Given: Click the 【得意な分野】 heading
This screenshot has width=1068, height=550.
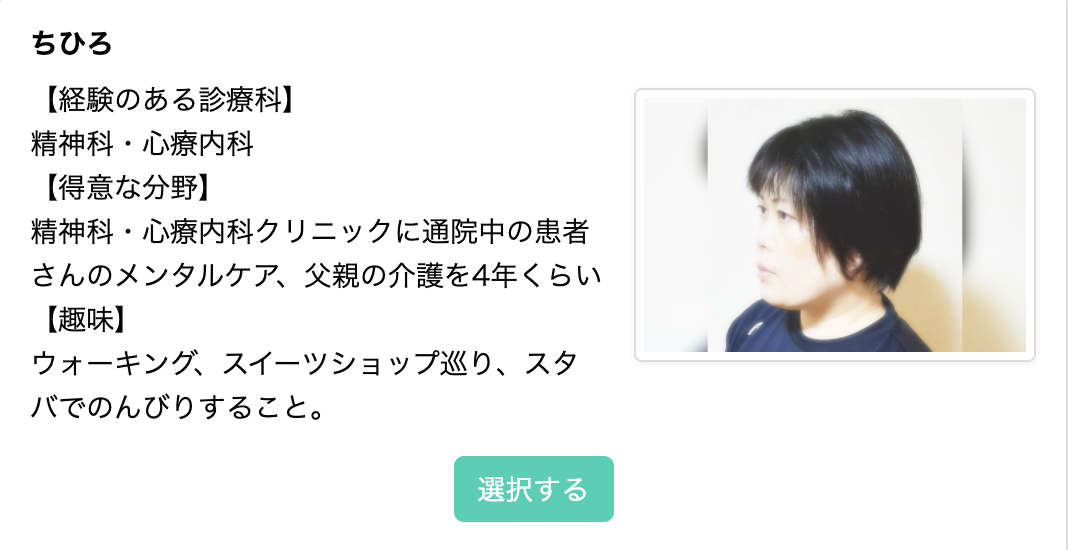Looking at the screenshot, I should (123, 188).
